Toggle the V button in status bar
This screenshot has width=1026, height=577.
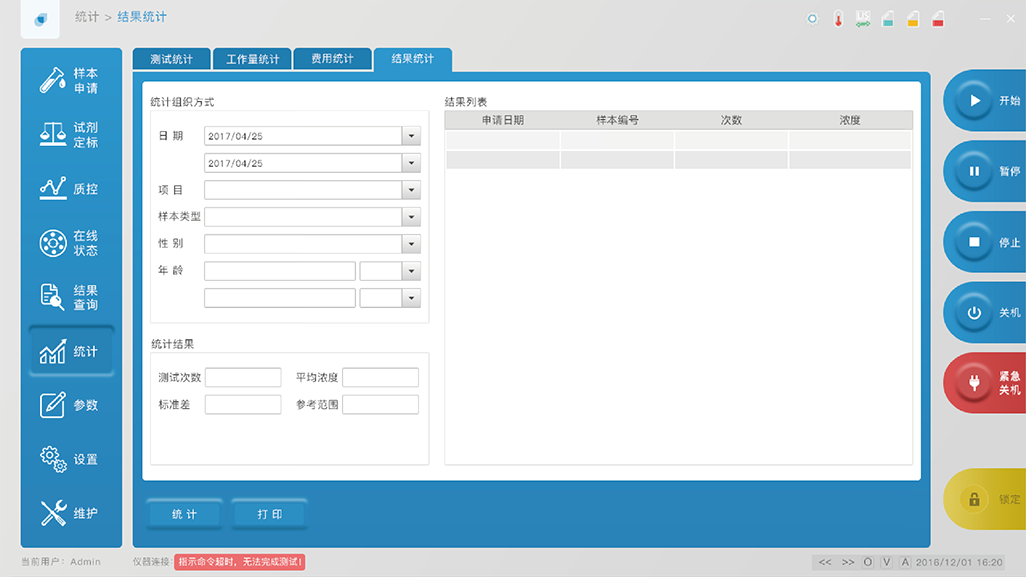pos(886,562)
